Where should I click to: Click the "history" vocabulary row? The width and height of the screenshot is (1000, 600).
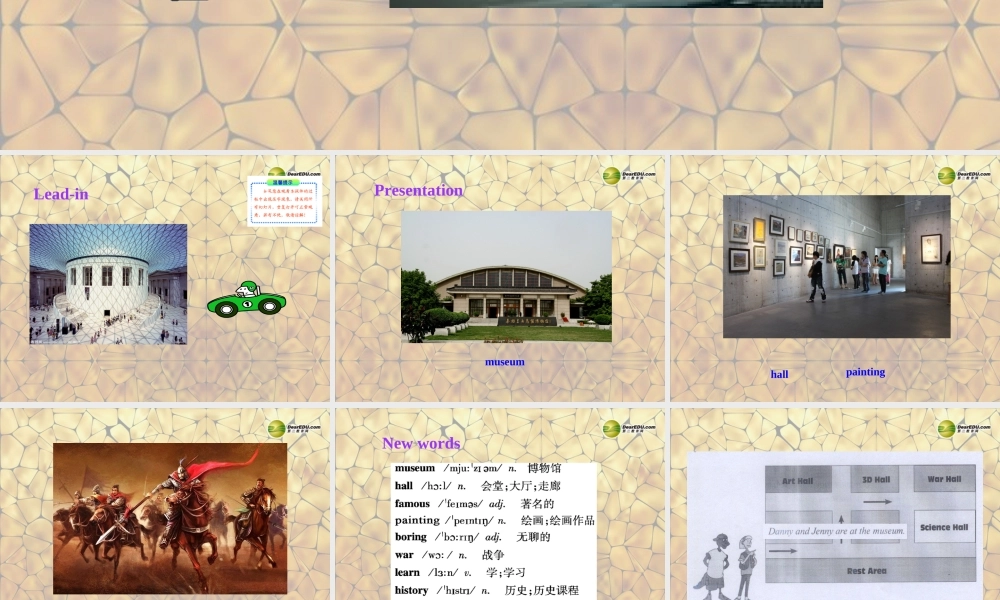pyautogui.click(x=487, y=590)
